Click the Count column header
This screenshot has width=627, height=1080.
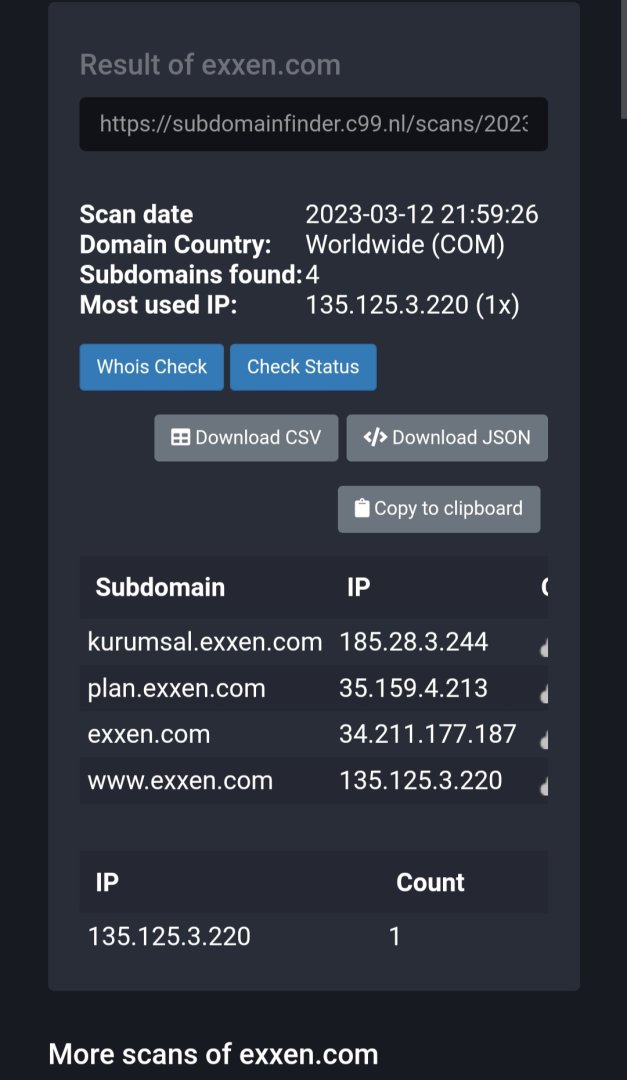[x=430, y=882]
